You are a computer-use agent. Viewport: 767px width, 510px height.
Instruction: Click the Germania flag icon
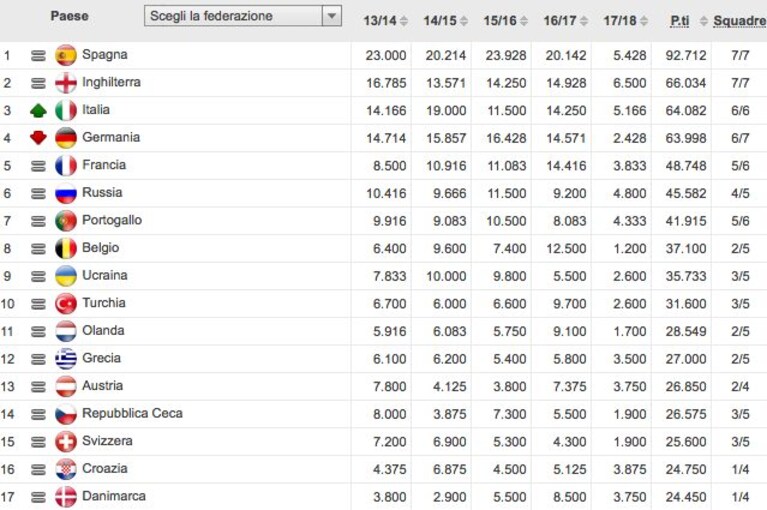pos(66,138)
